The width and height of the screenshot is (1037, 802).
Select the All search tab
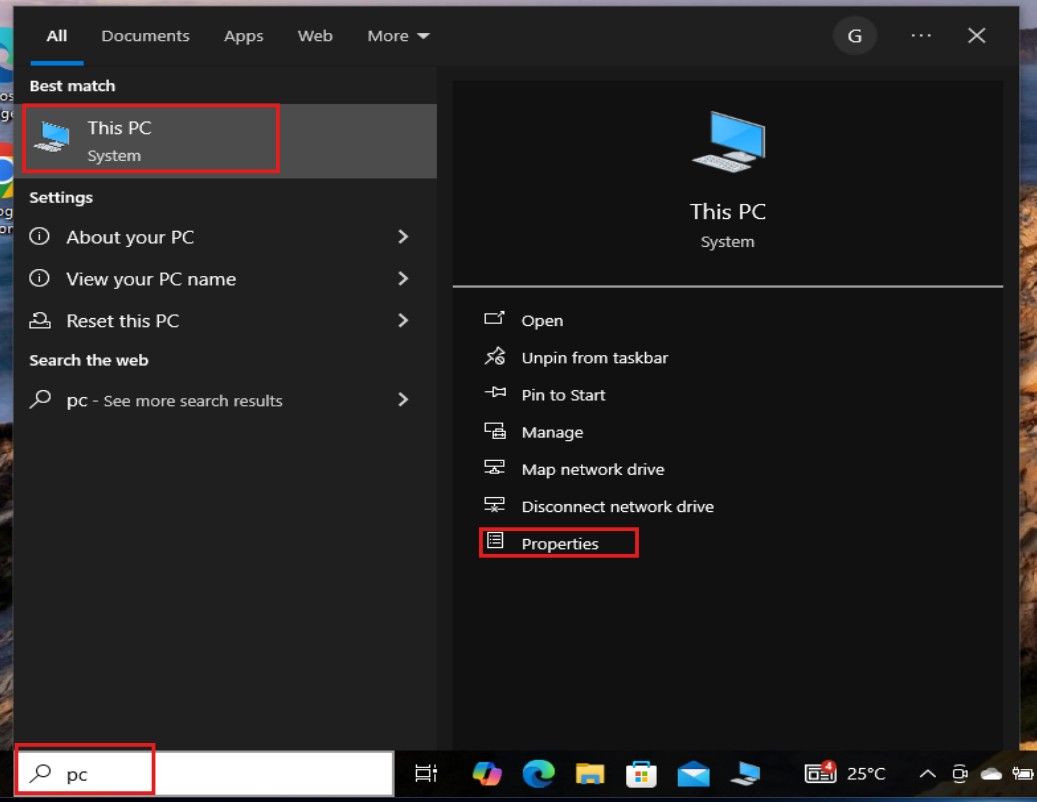[57, 36]
